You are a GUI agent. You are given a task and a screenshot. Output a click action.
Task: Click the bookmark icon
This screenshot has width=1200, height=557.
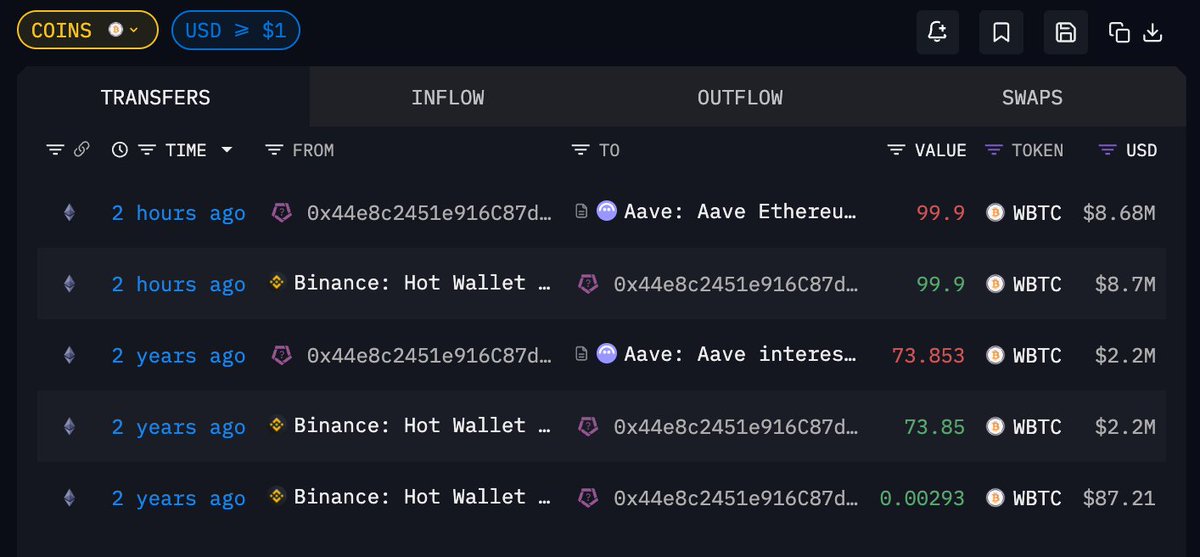click(1001, 32)
